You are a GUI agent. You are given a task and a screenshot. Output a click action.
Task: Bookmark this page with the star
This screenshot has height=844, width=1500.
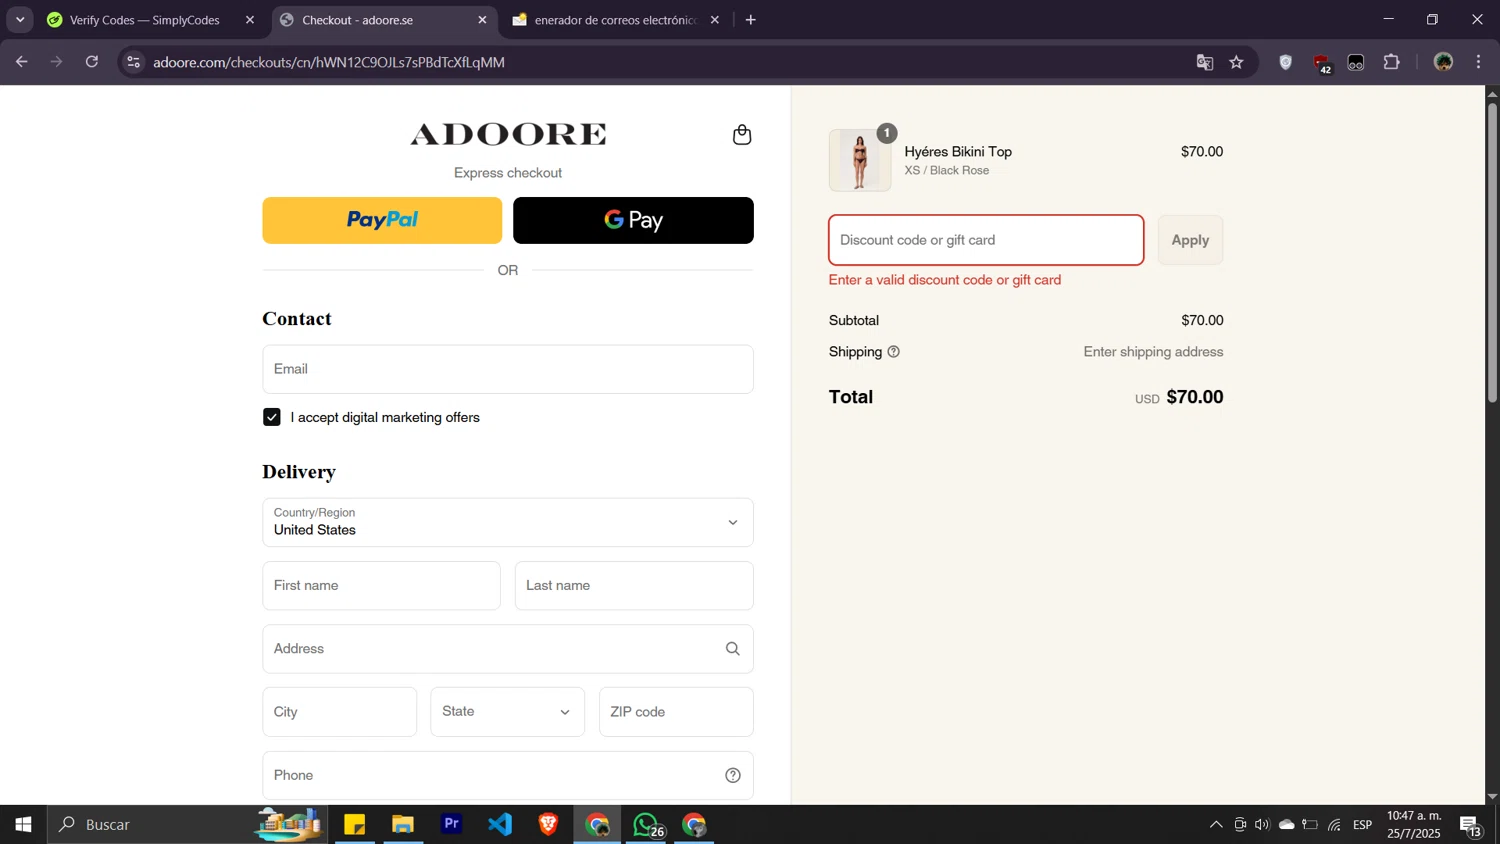point(1237,63)
